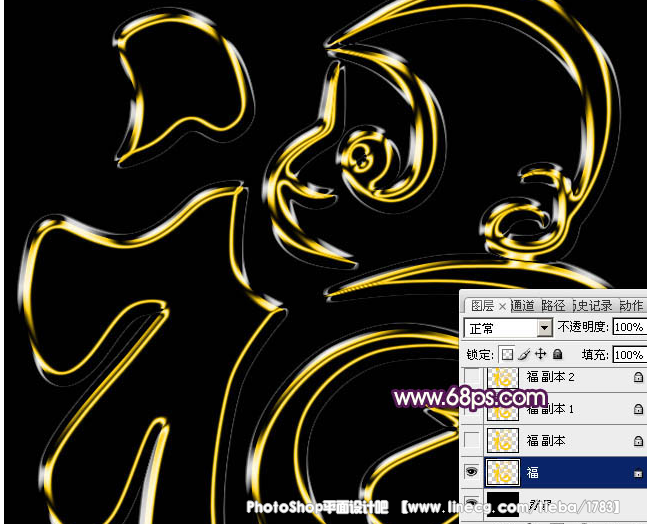Open the 动作 actions tab

tap(631, 306)
